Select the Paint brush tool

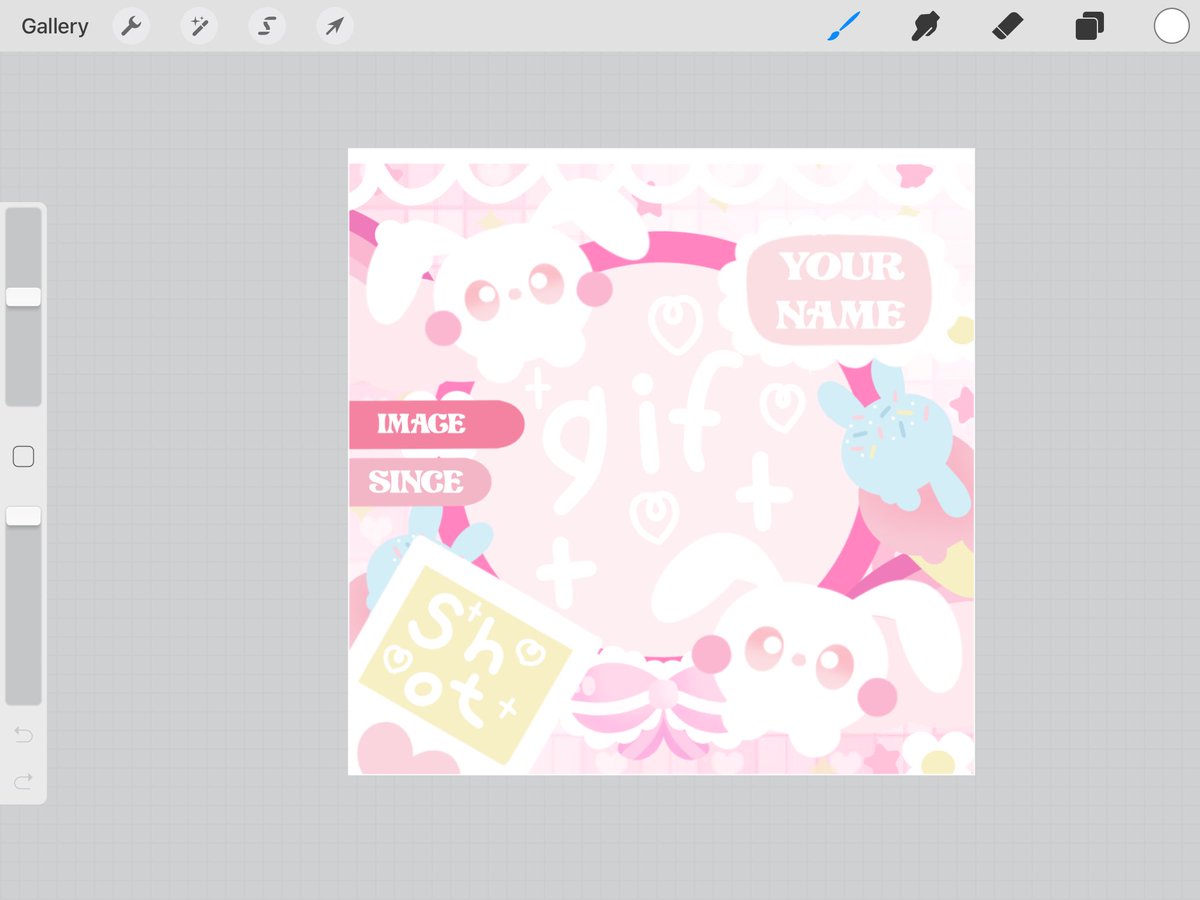click(x=844, y=26)
